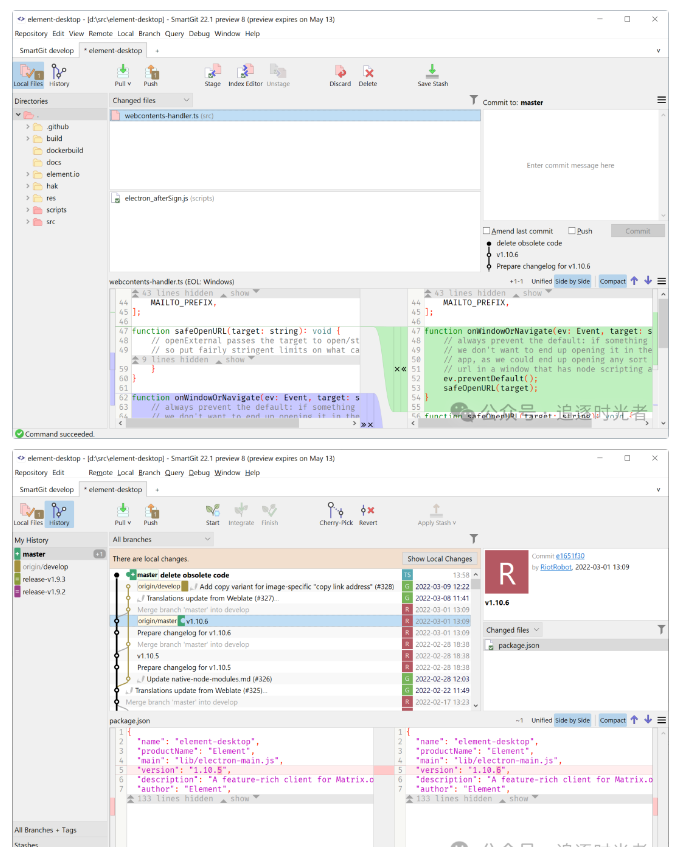Viewport: 675px width, 847px height.
Task: Open Changed files dropdown in top window
Action: [x=151, y=100]
